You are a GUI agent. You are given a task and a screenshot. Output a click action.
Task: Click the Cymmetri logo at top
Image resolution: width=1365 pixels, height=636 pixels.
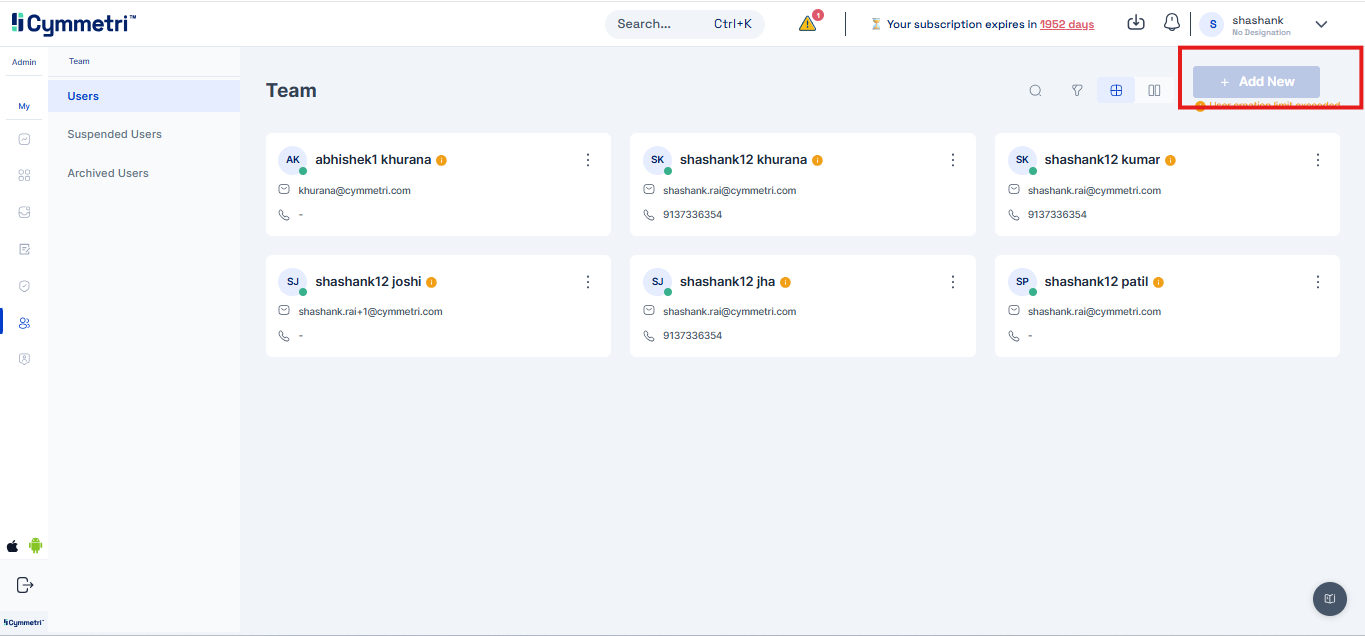[74, 23]
